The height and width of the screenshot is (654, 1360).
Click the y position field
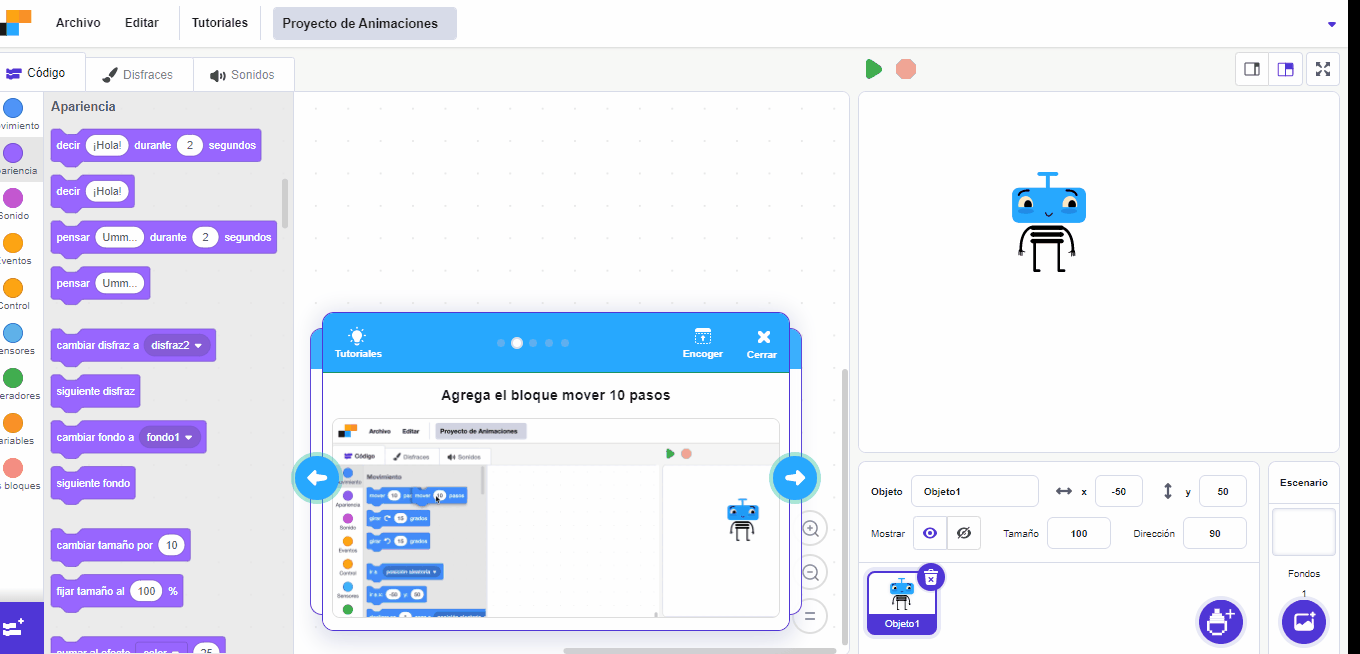(x=1223, y=491)
